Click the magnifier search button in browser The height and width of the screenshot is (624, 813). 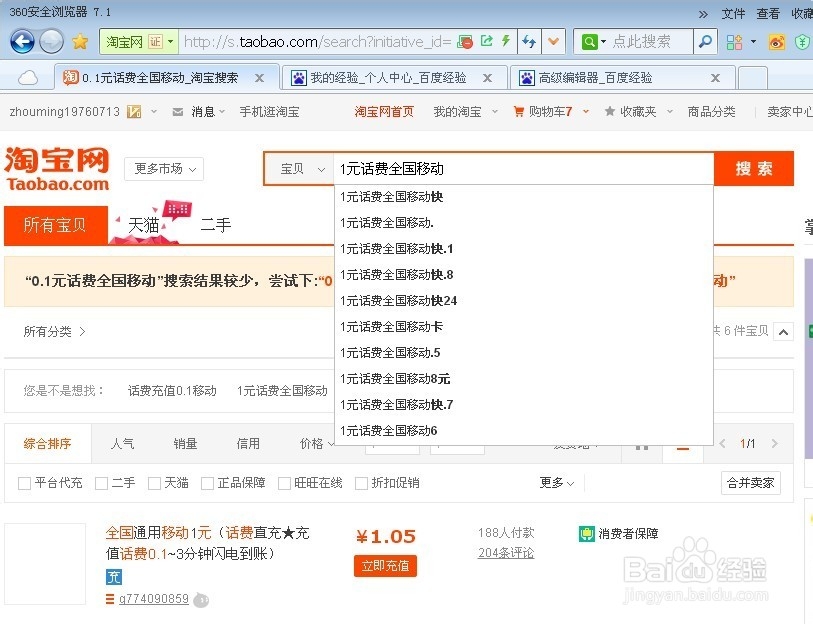point(705,41)
